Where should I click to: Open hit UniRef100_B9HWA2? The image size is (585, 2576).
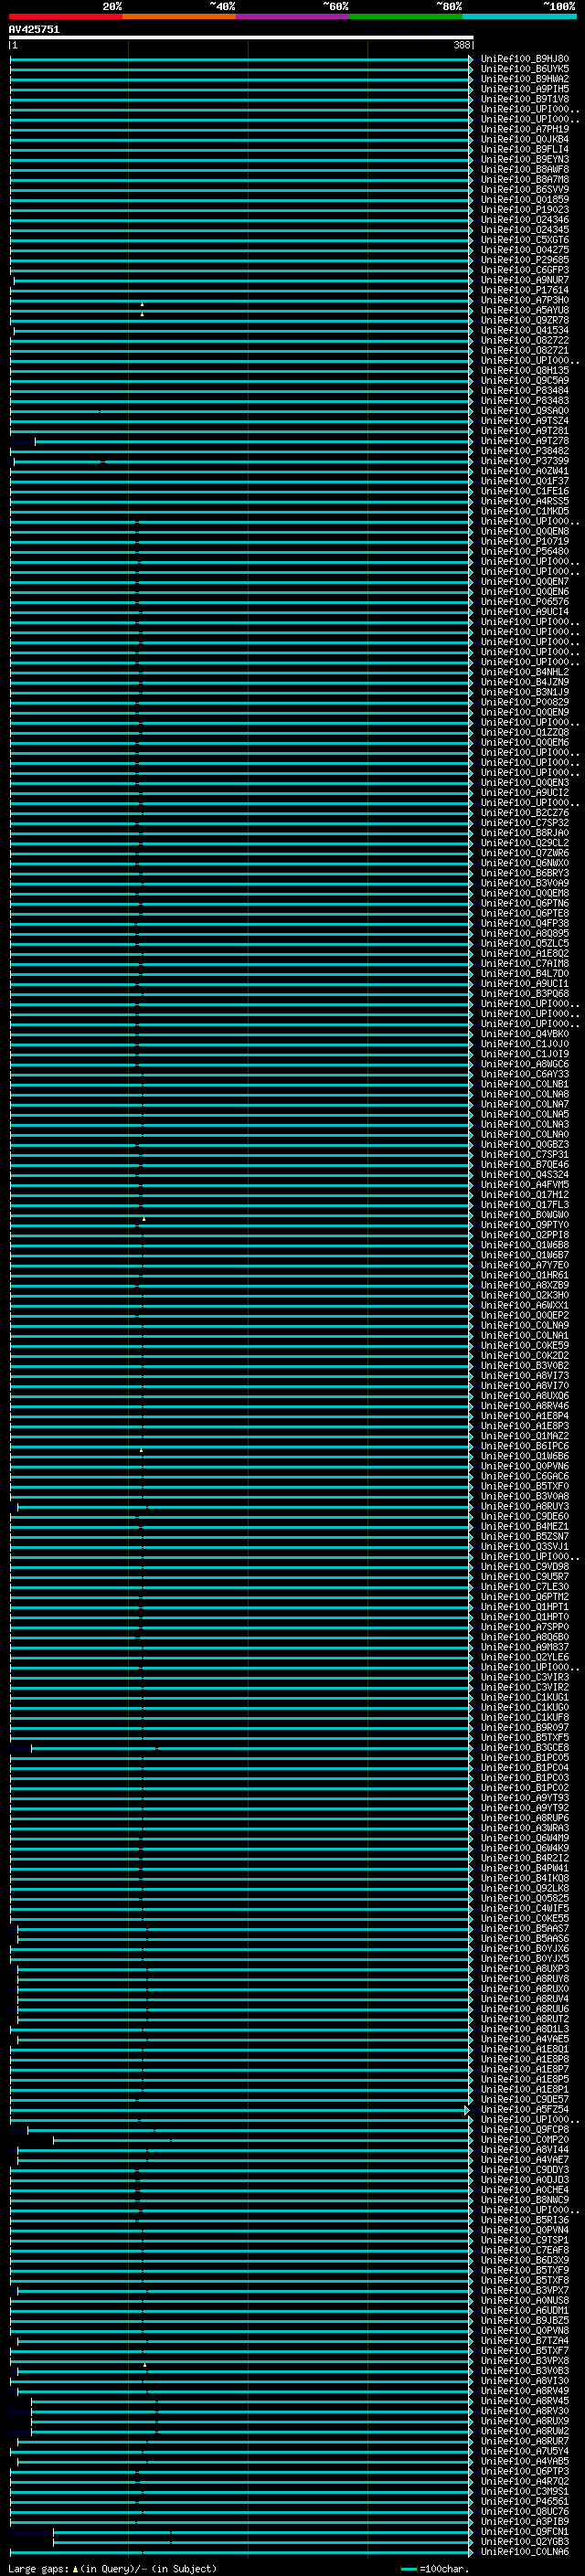point(525,79)
